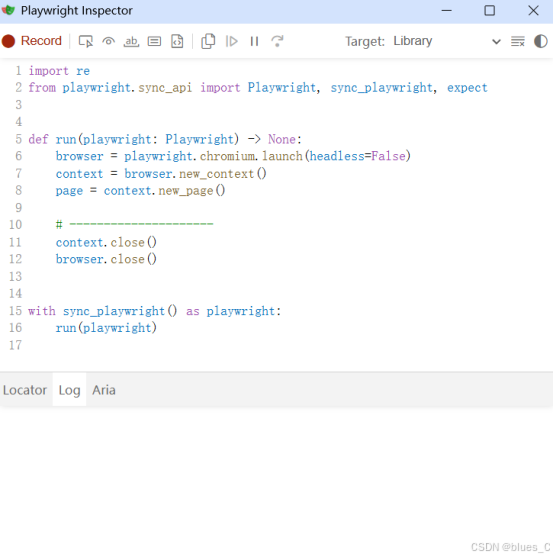This screenshot has height=558, width=554.
Task: Open the Target Library dropdown
Action: click(448, 41)
